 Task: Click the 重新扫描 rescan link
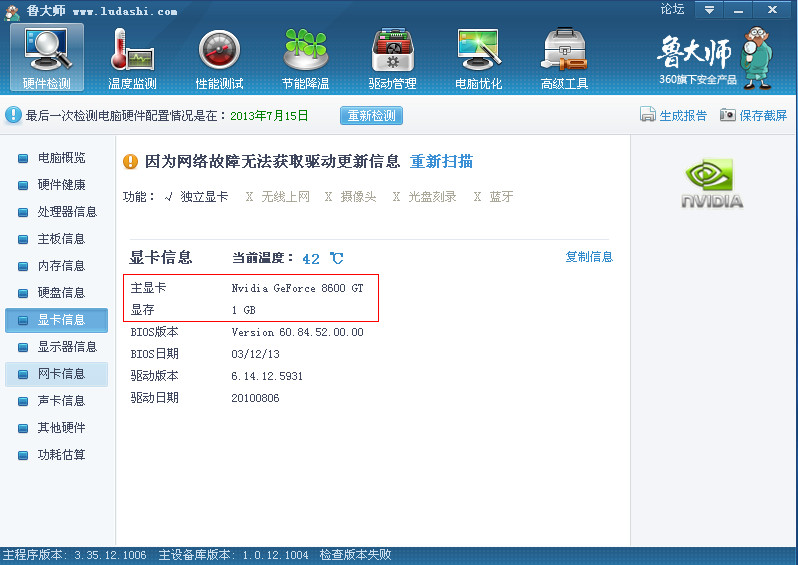[441, 161]
